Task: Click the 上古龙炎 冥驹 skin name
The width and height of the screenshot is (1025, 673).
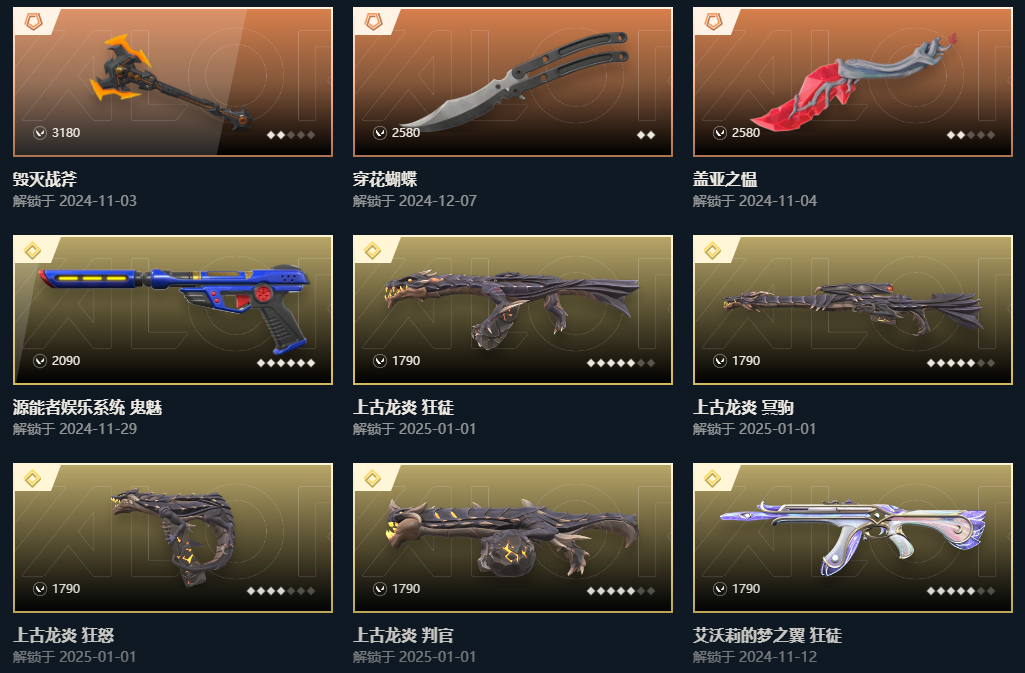Action: point(743,408)
